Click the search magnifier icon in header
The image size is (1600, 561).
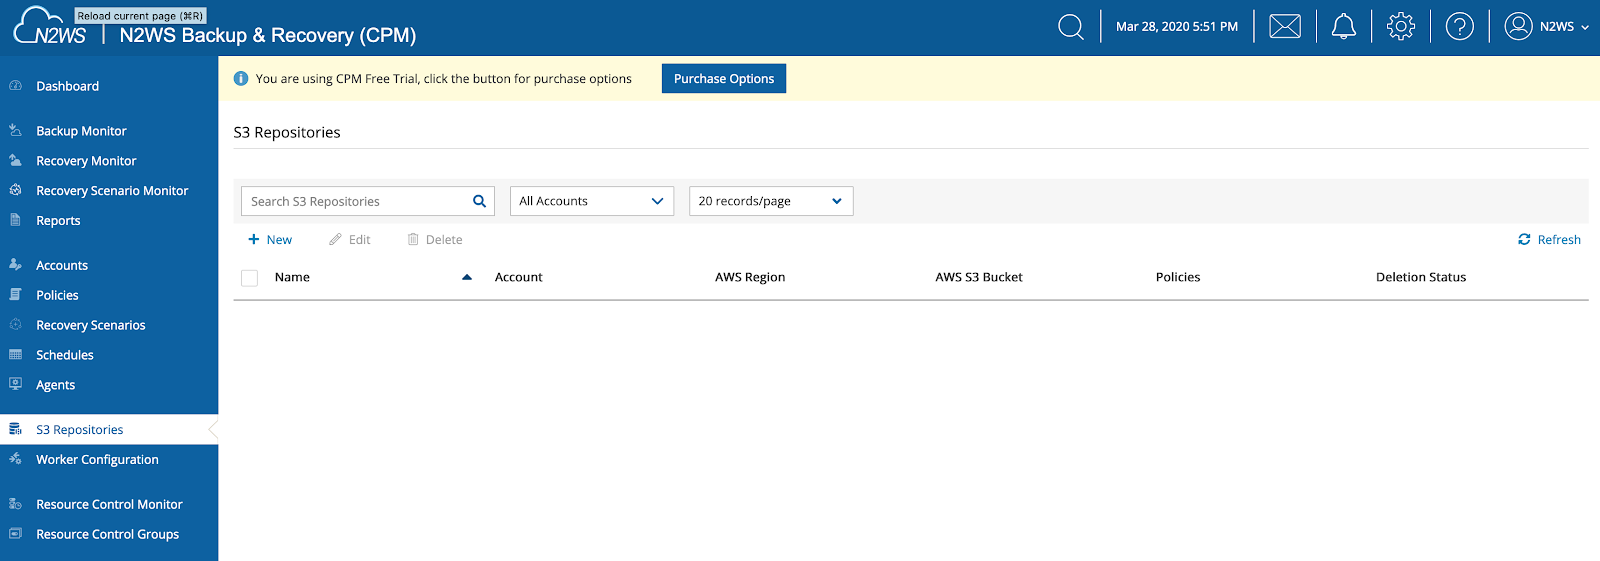point(1070,27)
